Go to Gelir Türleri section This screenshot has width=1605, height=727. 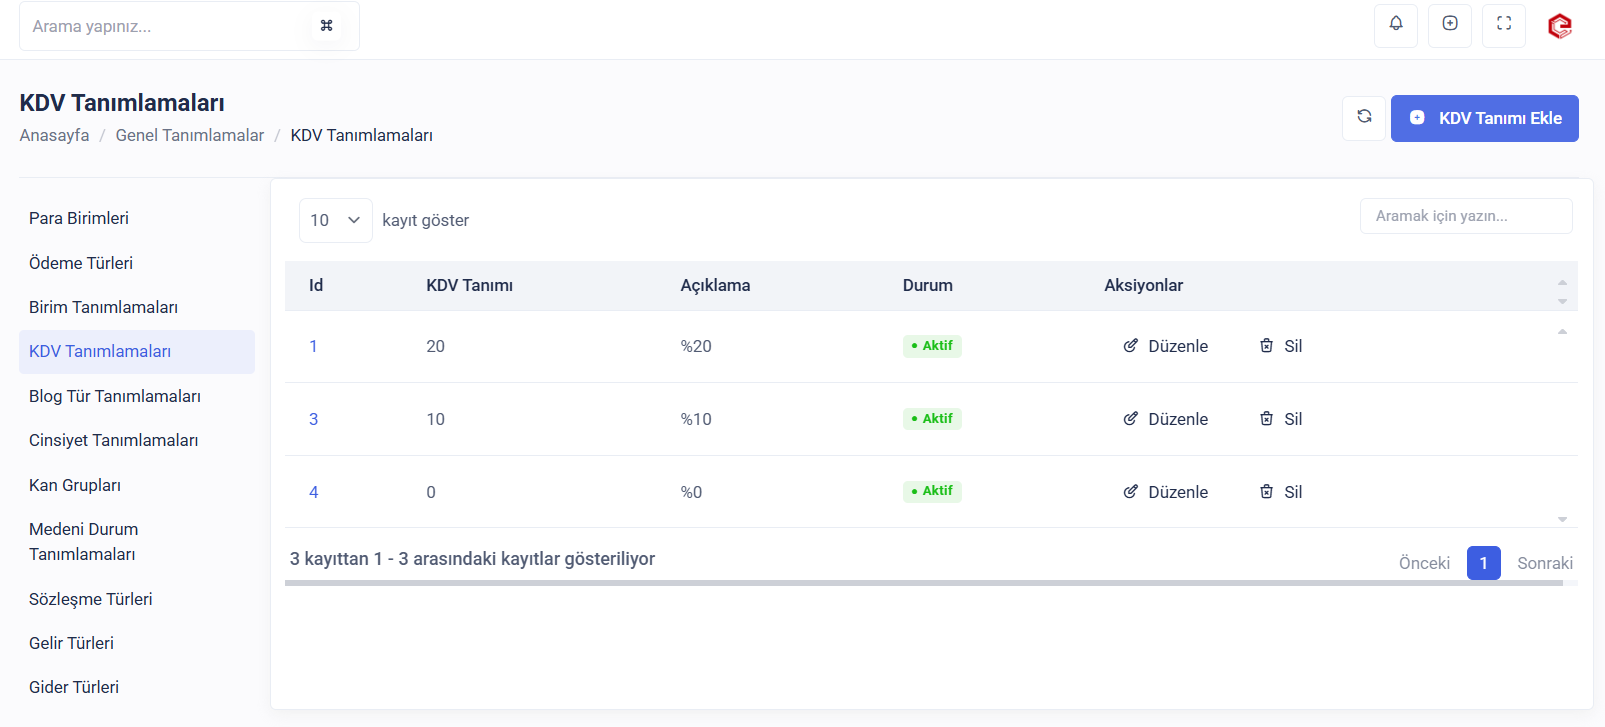[71, 643]
